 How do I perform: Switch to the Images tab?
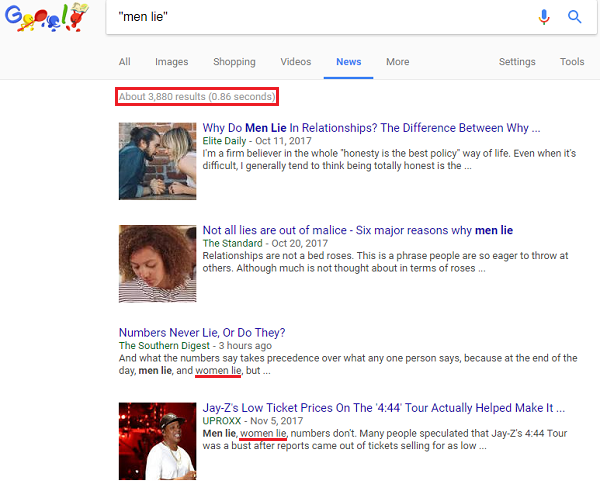(171, 62)
